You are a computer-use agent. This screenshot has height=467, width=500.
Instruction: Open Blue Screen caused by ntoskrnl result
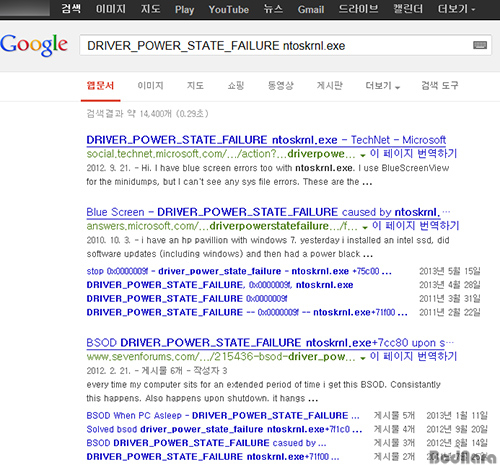pyautogui.click(x=268, y=212)
